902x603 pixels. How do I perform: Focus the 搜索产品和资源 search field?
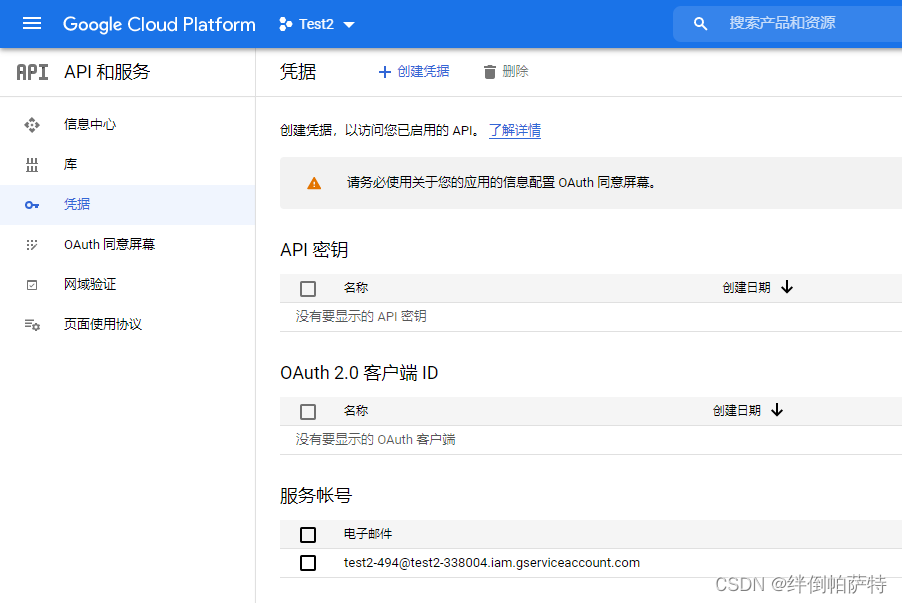[788, 24]
